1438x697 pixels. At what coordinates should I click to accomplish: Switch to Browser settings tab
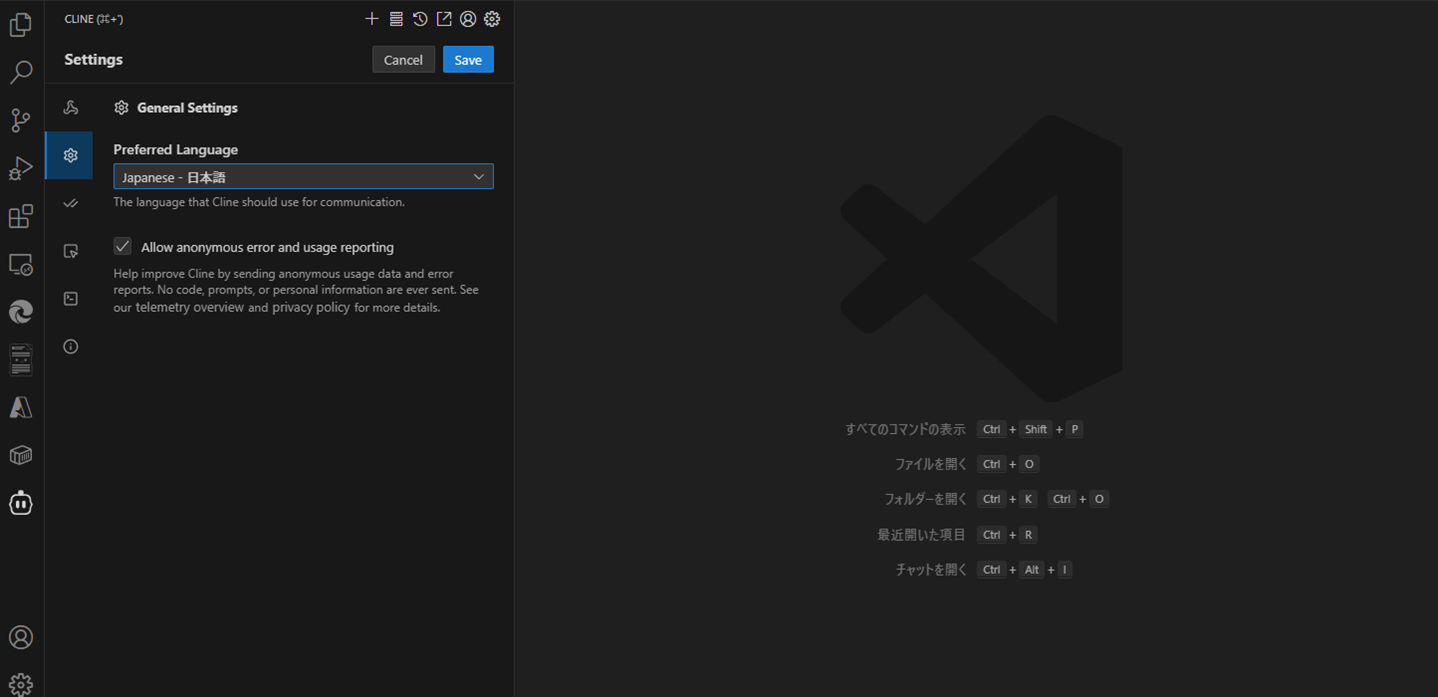[x=70, y=251]
